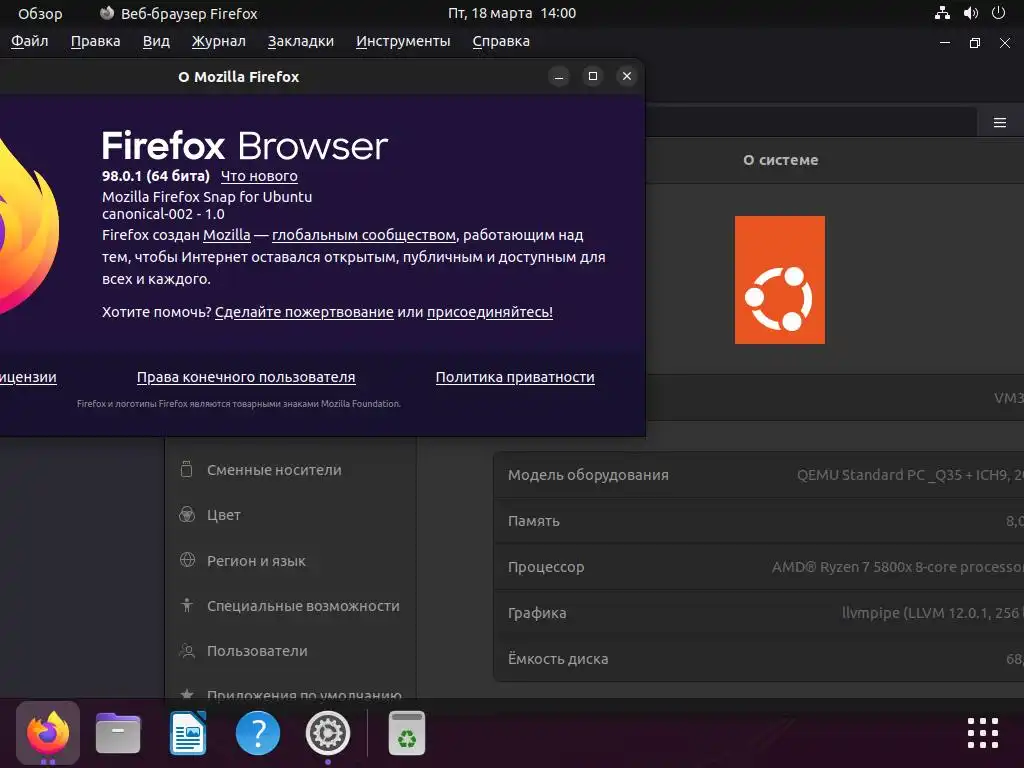Click Сделайте пожертвование link
1024x768 pixels.
click(304, 312)
